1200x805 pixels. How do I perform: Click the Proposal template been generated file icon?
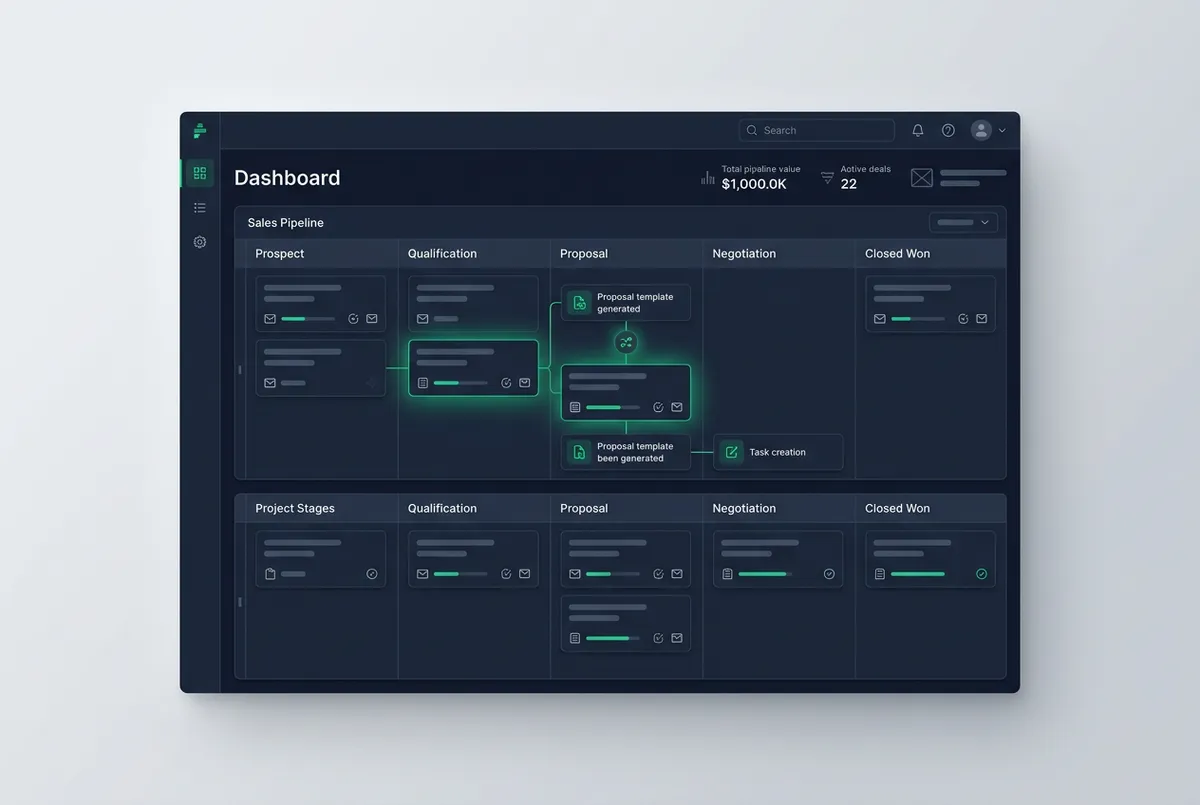[579, 452]
